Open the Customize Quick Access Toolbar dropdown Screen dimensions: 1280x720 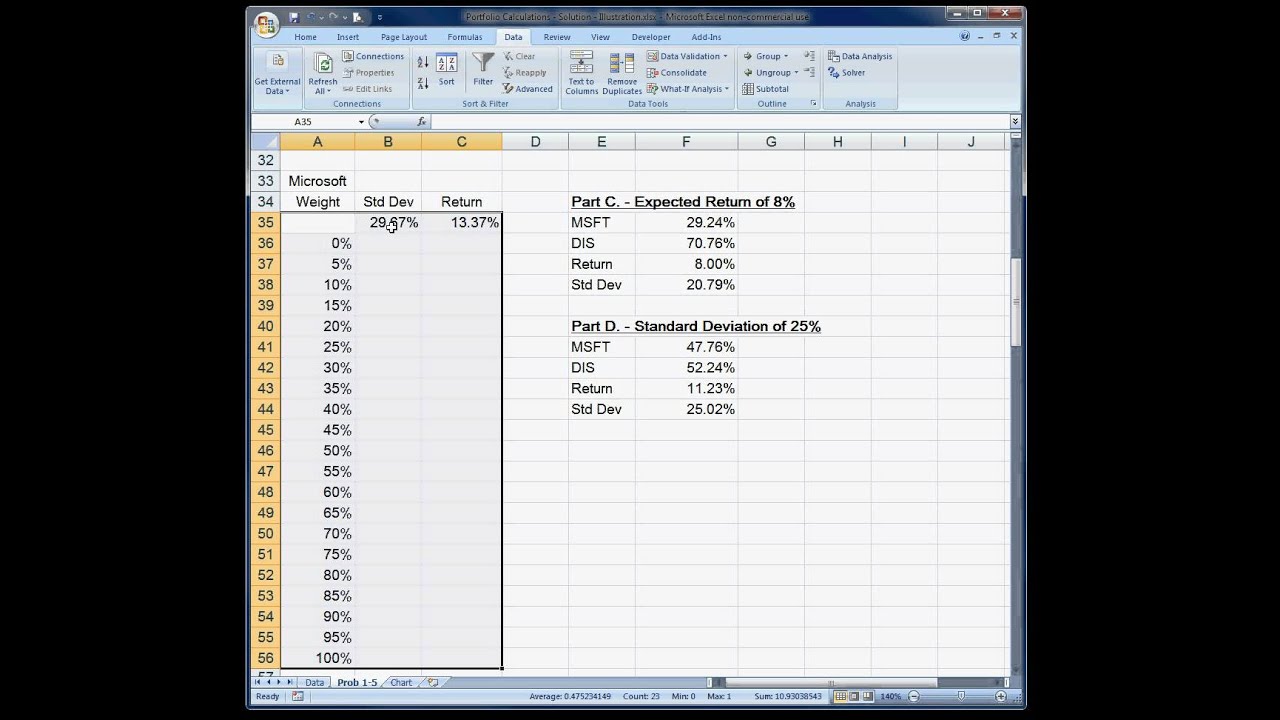tap(380, 17)
